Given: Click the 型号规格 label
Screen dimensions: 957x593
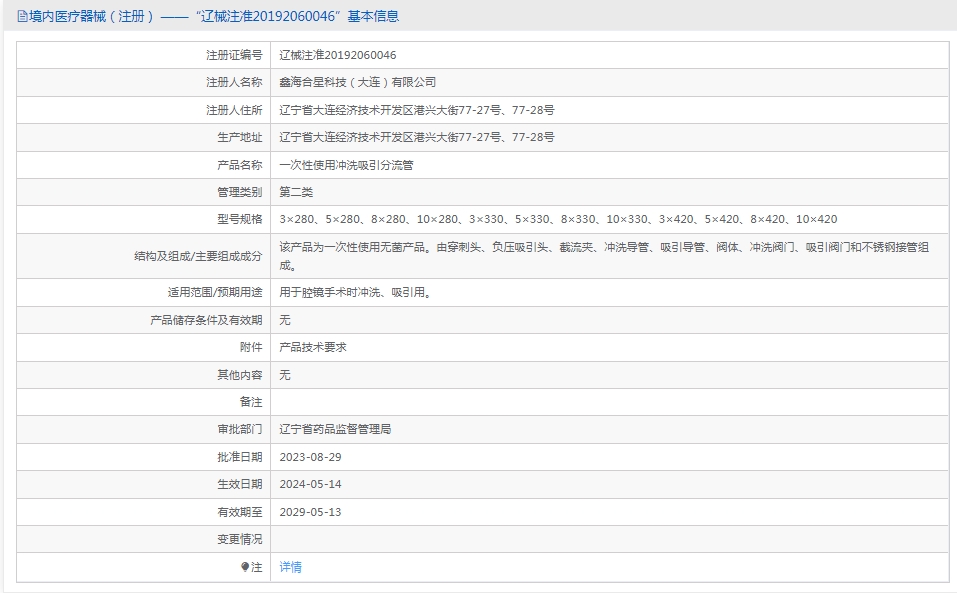Looking at the screenshot, I should point(240,219).
